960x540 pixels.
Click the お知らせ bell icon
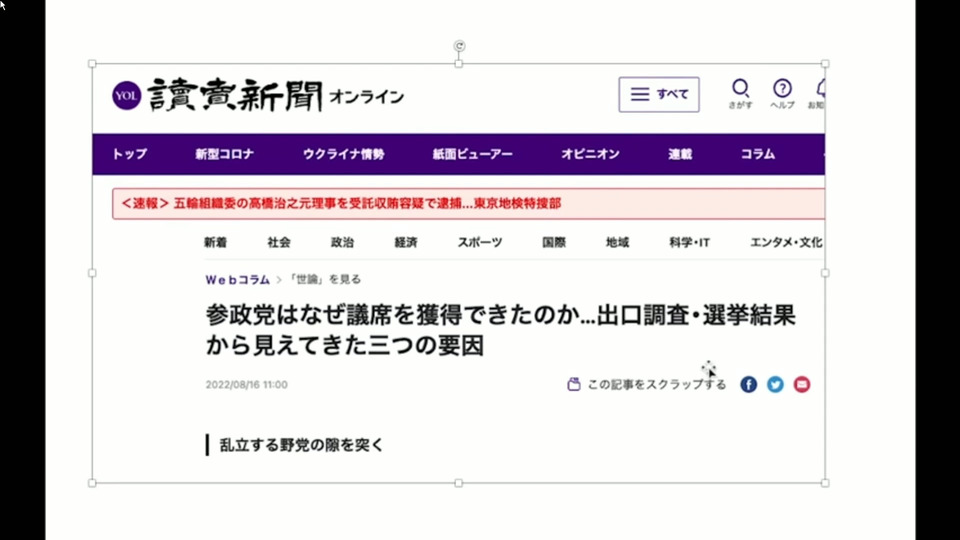click(818, 94)
